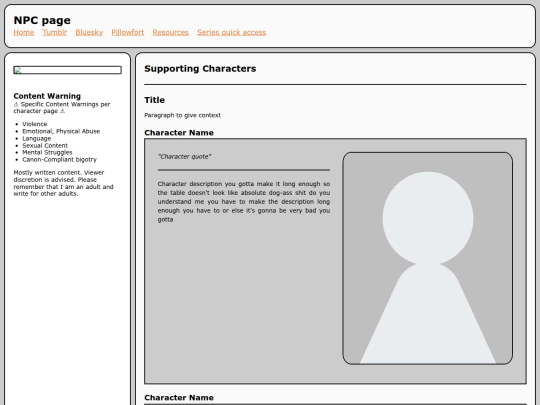
Task: Click the Content Warning heading
Action: [x=47, y=96]
